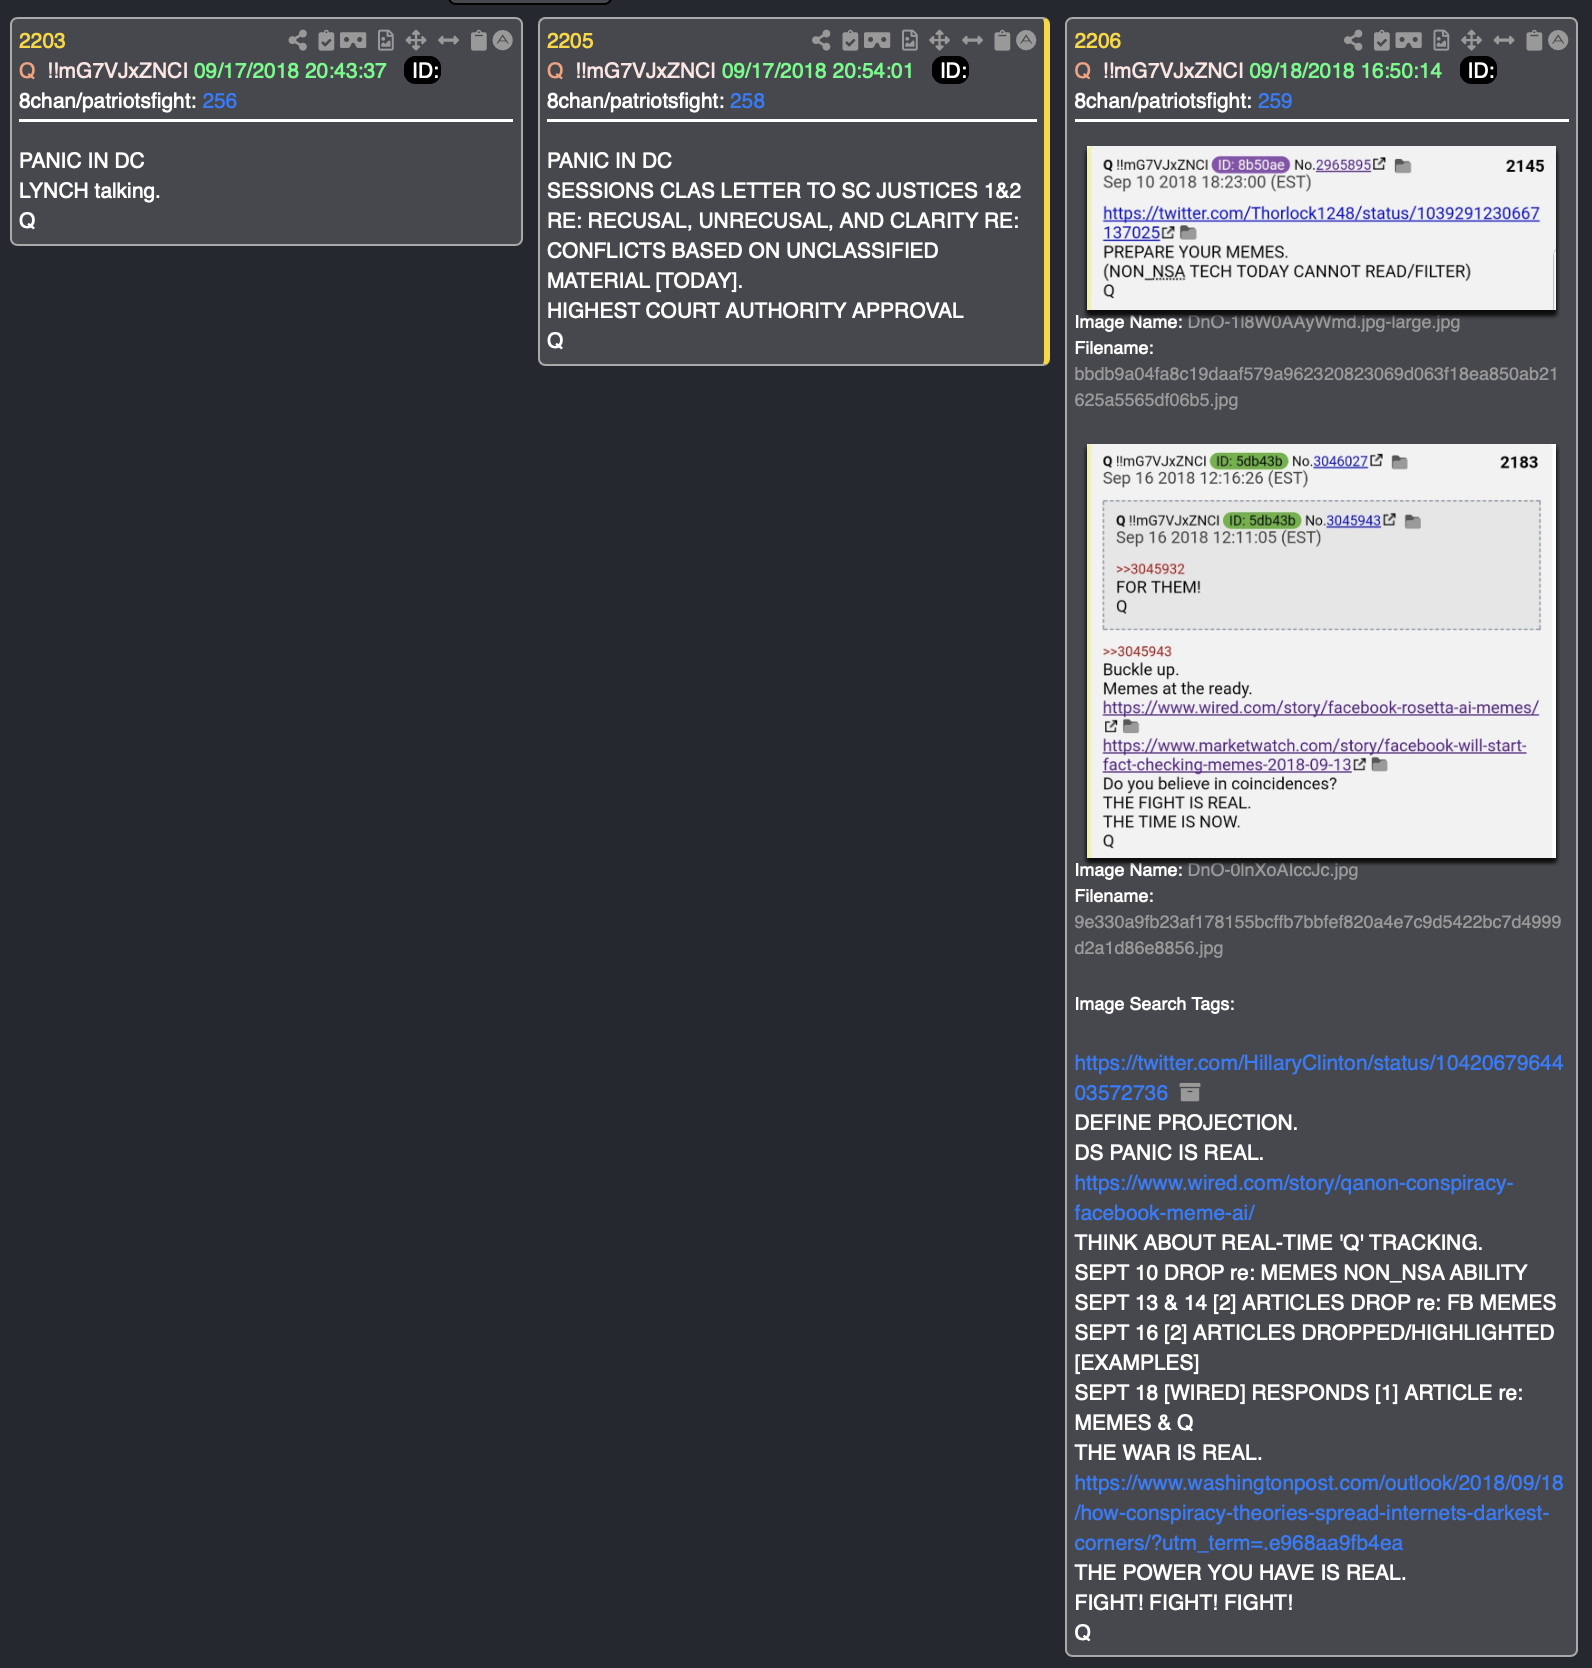Click timestamp 09/17/2018 20:43:37

pos(290,71)
